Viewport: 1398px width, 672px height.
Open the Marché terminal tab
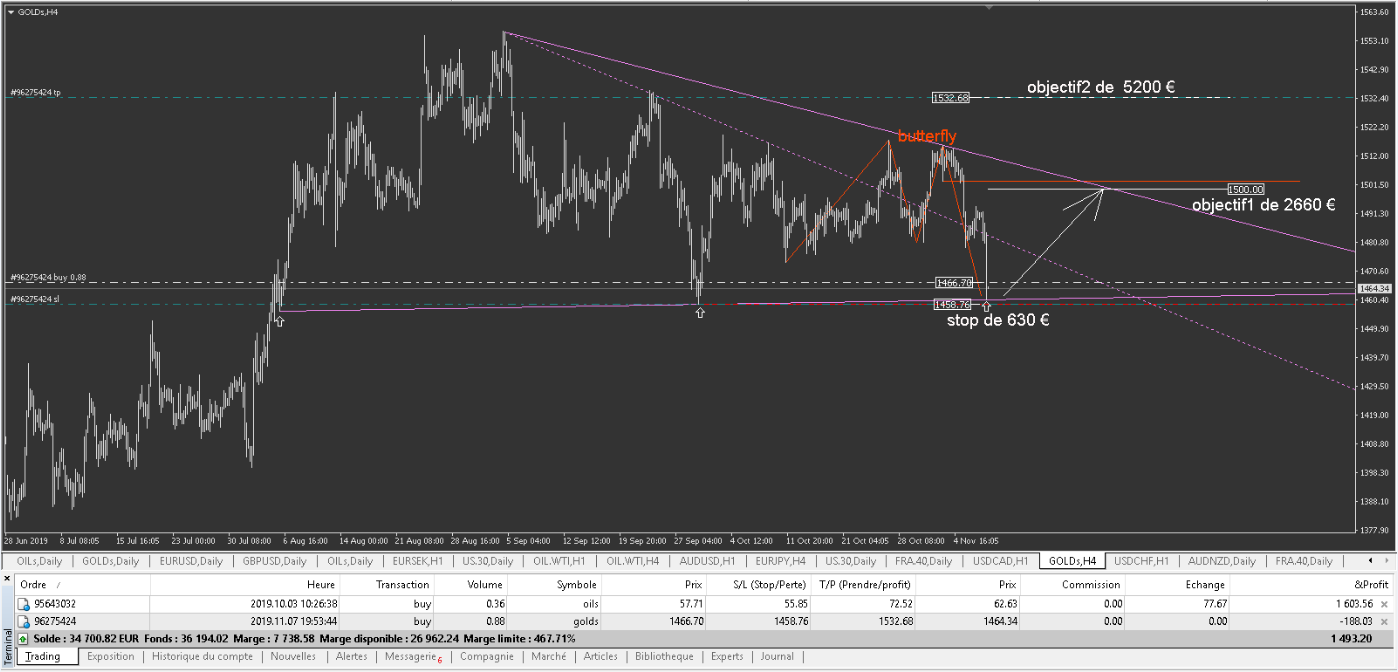click(548, 657)
